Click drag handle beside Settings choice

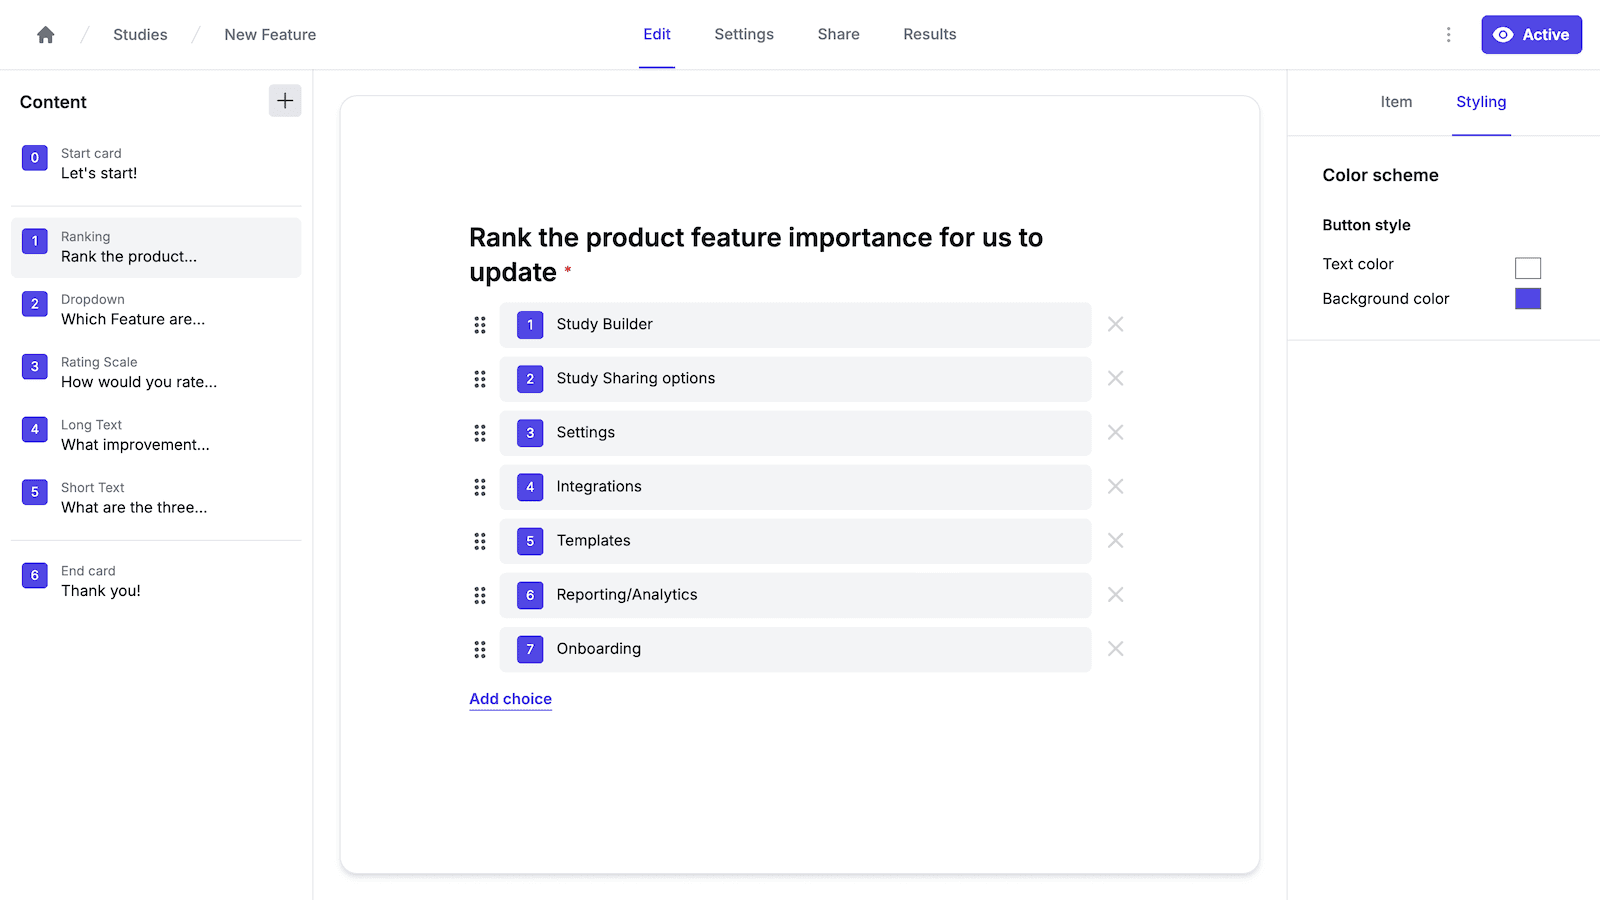(x=480, y=433)
